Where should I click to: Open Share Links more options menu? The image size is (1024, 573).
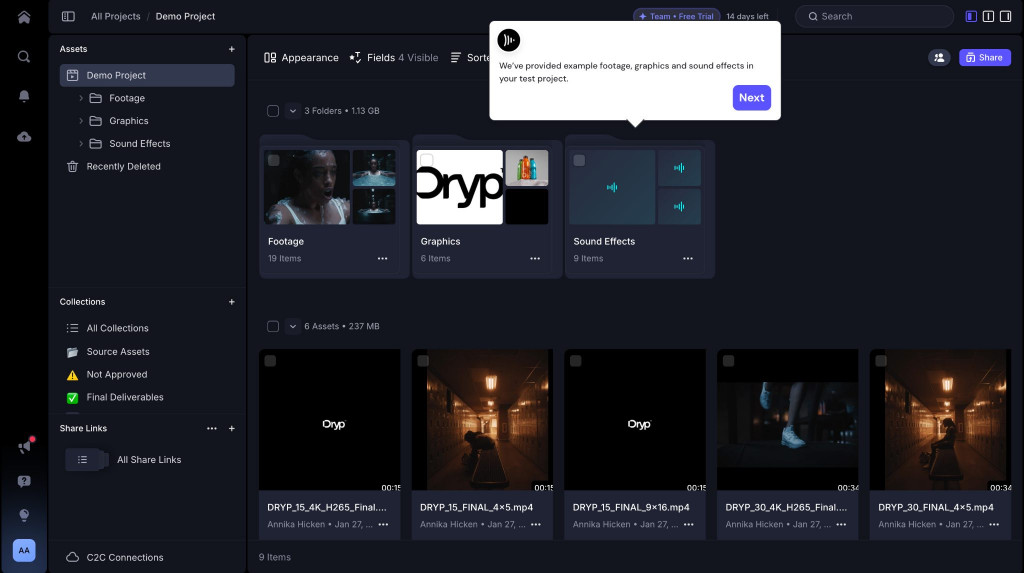pos(212,429)
